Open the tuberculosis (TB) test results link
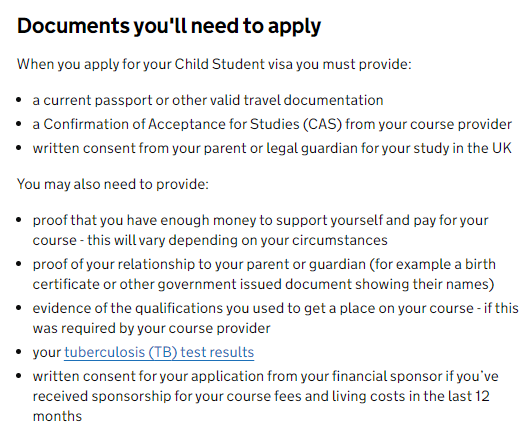This screenshot has height=439, width=531. (159, 352)
